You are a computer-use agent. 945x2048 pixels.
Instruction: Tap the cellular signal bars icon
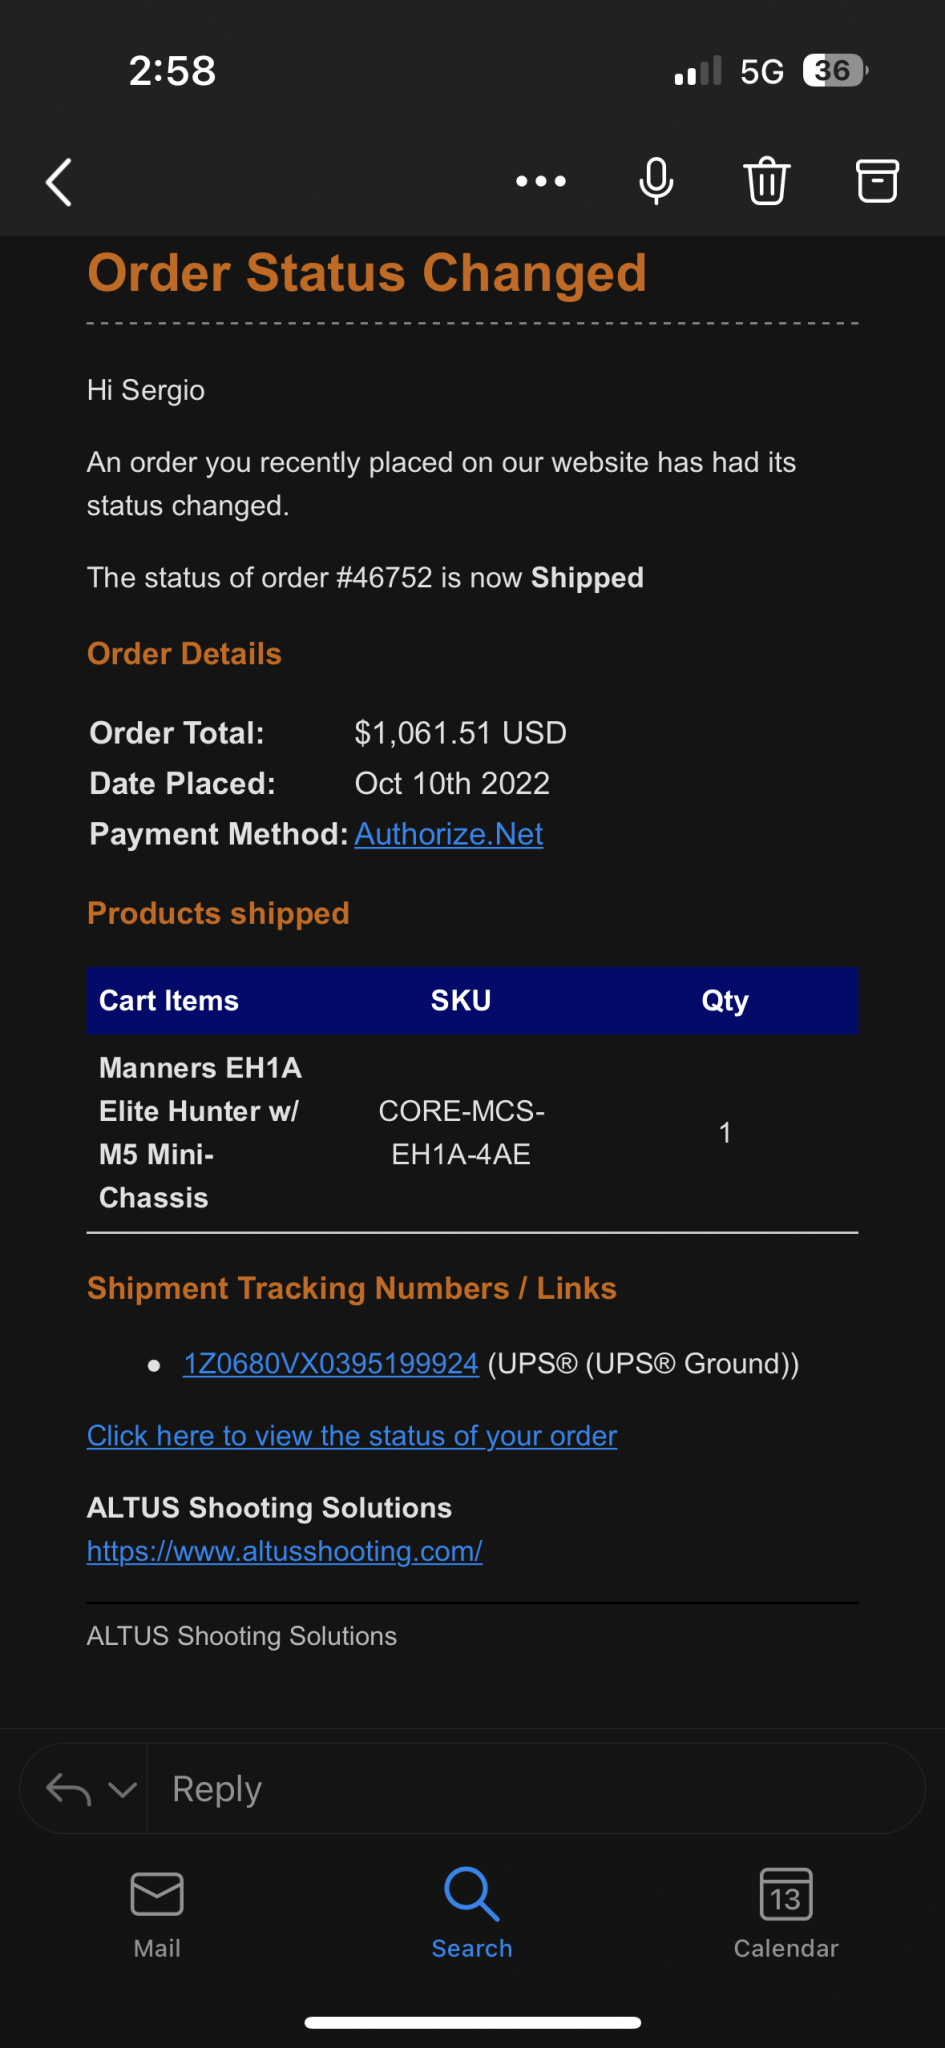[x=698, y=71]
